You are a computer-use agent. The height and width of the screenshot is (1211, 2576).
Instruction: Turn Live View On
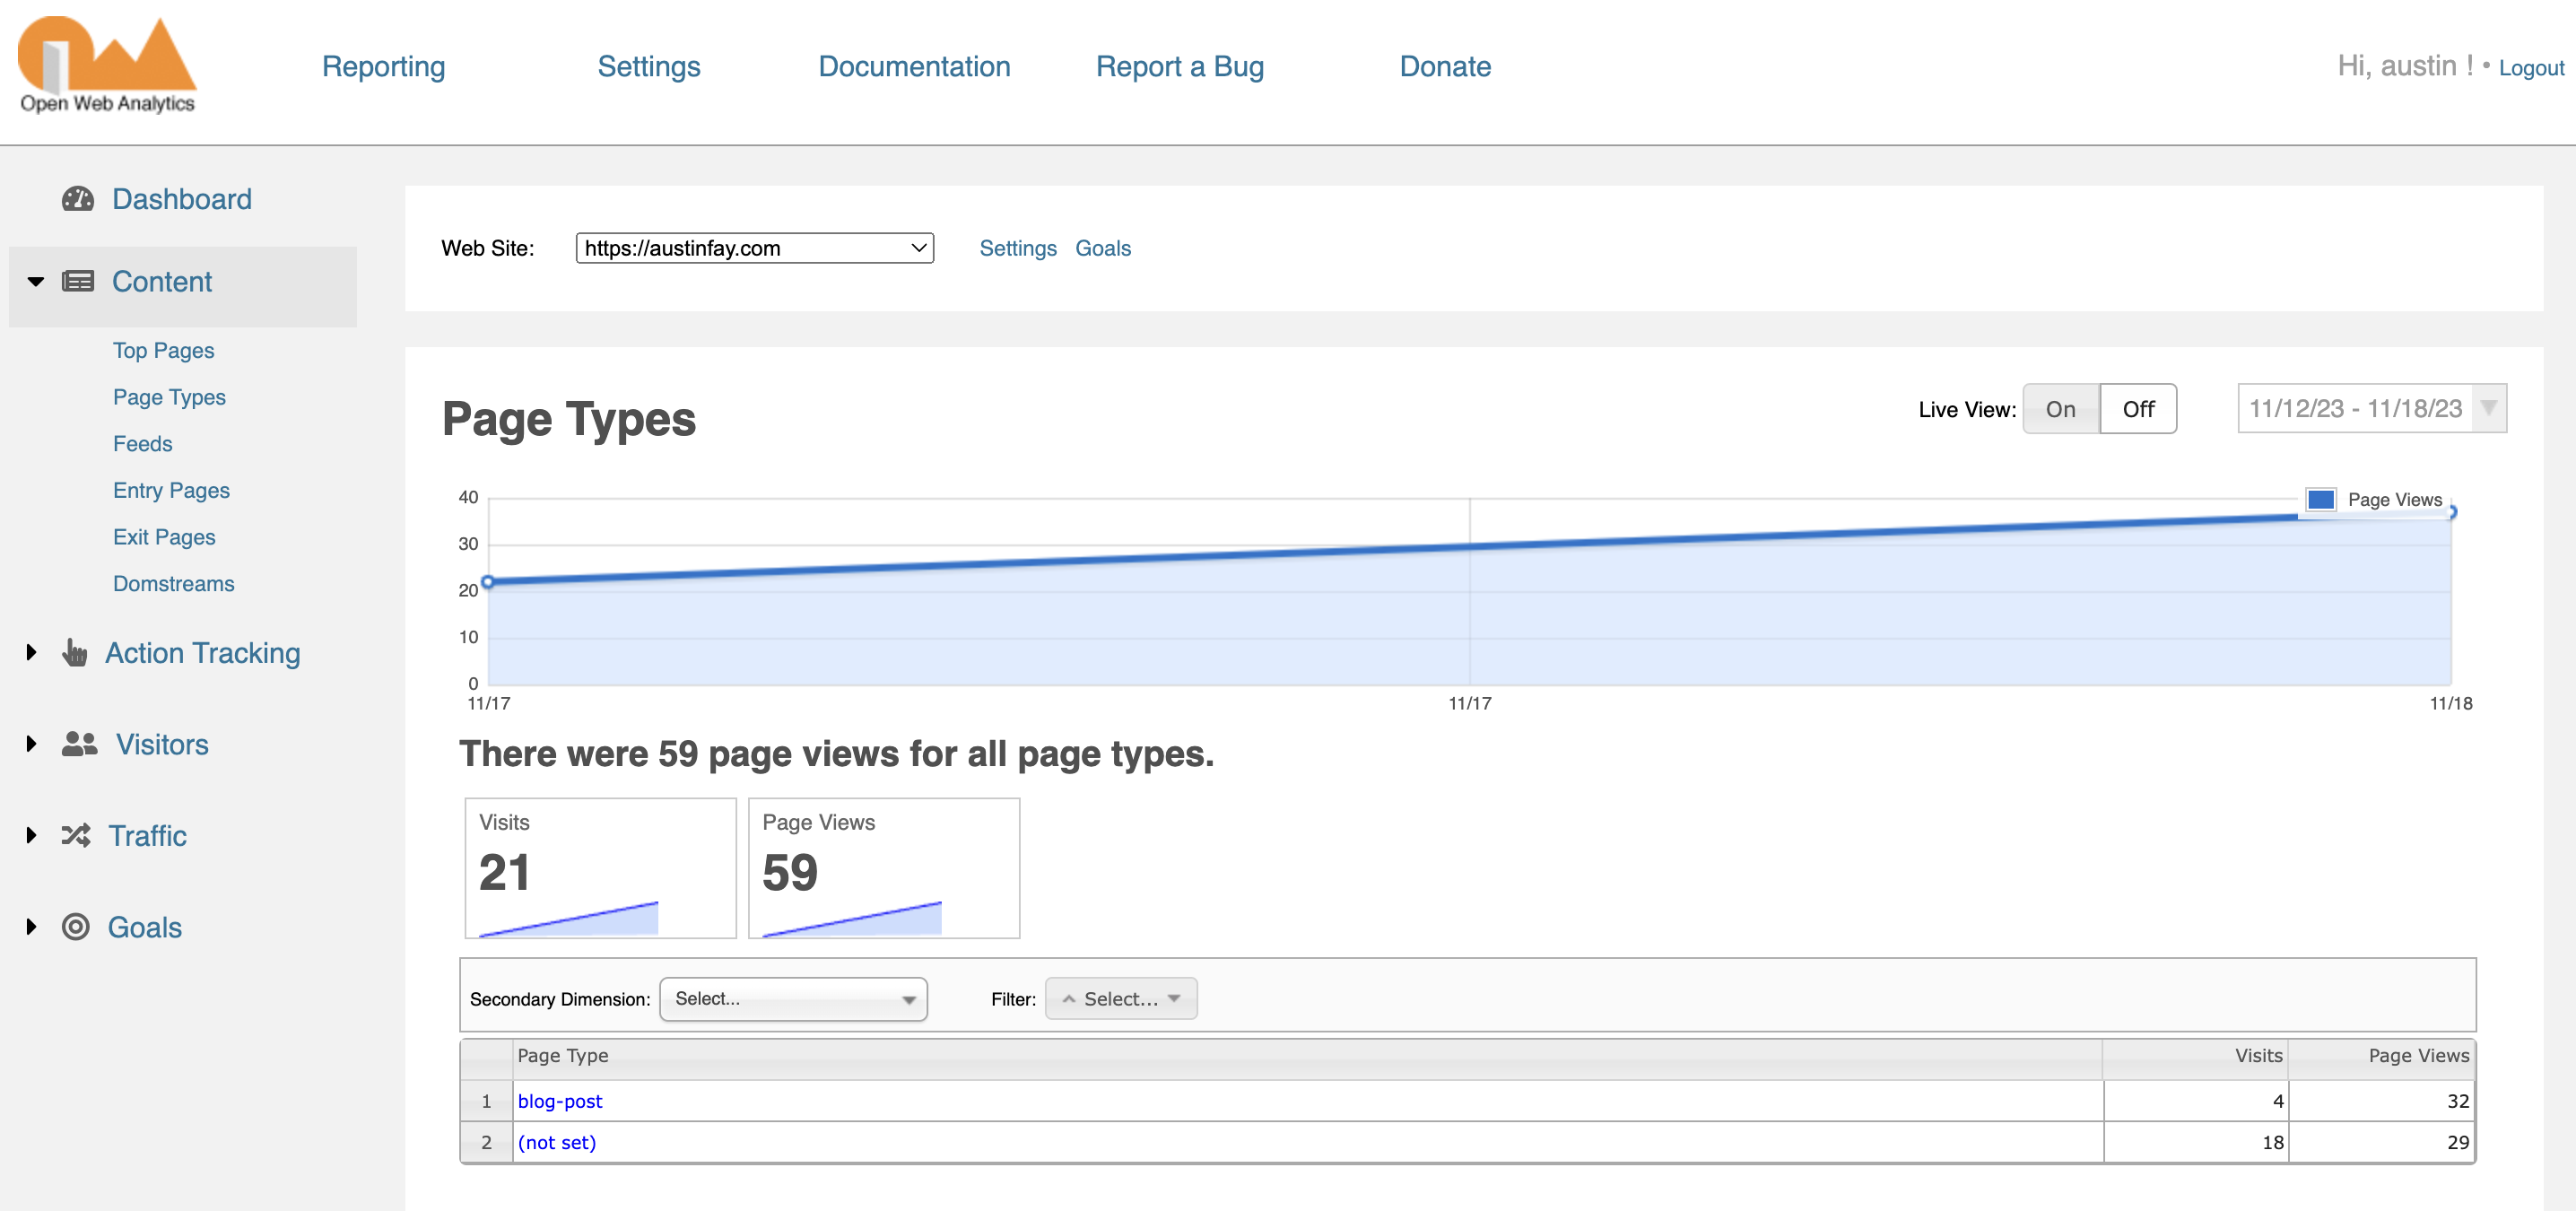2060,409
